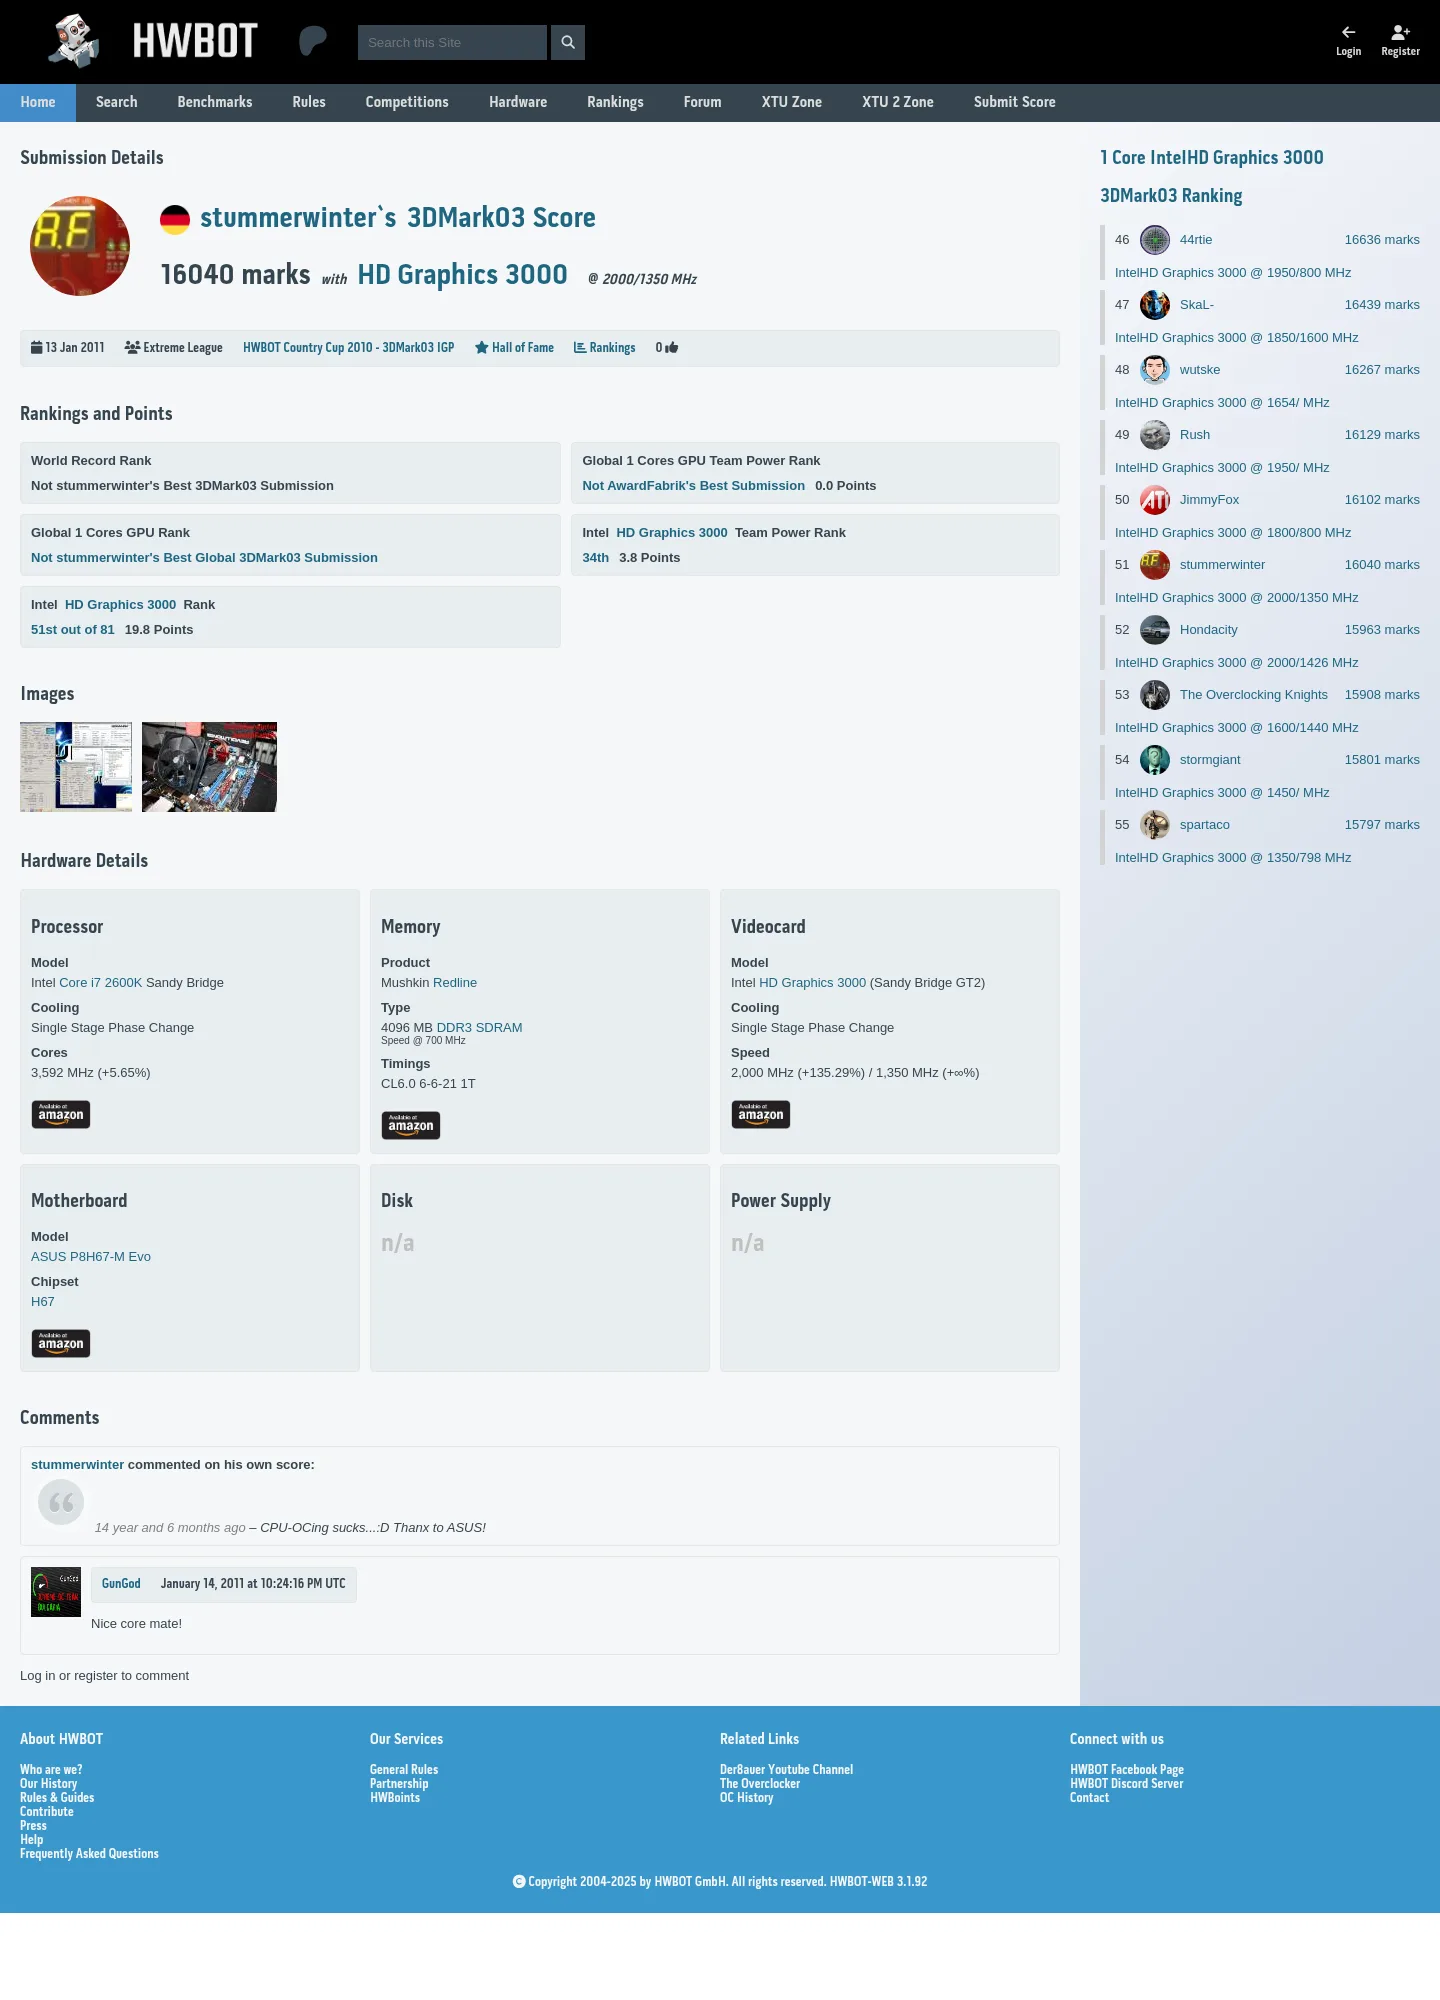Image resolution: width=1440 pixels, height=2000 pixels.
Task: Click GunGod username in comment
Action: pyautogui.click(x=121, y=1584)
